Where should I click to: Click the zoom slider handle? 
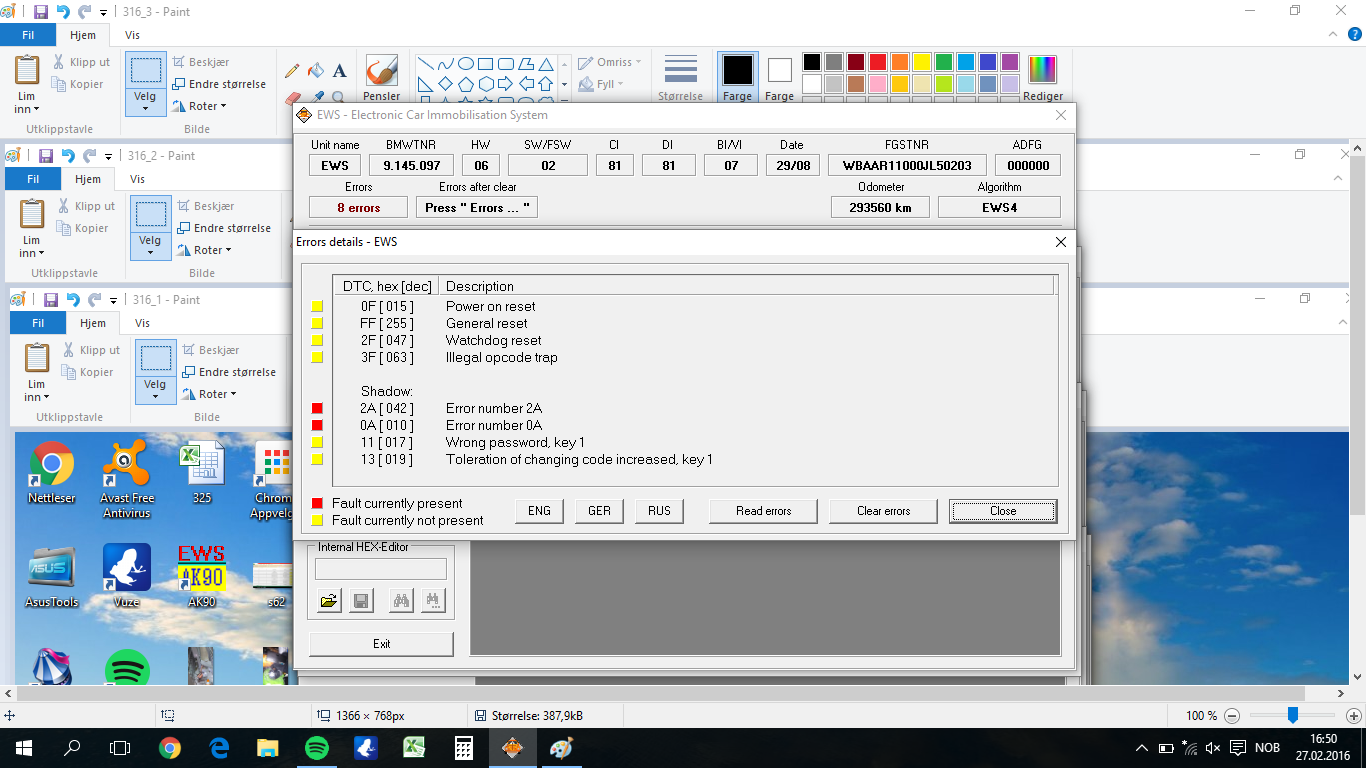coord(1293,715)
